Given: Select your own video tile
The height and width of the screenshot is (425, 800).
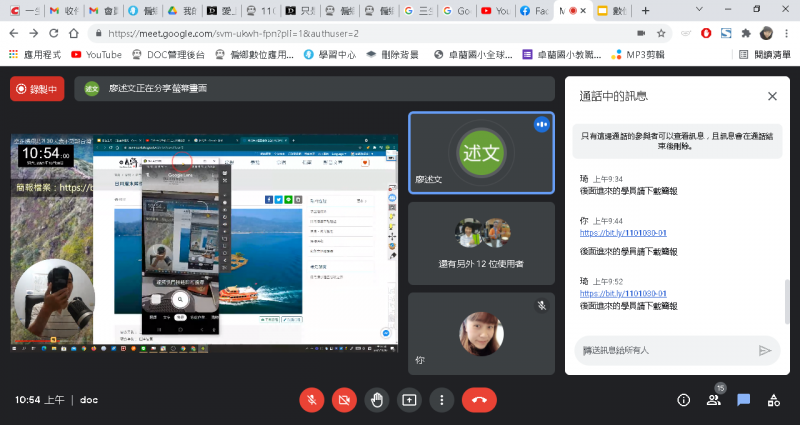Looking at the screenshot, I should point(481,334).
